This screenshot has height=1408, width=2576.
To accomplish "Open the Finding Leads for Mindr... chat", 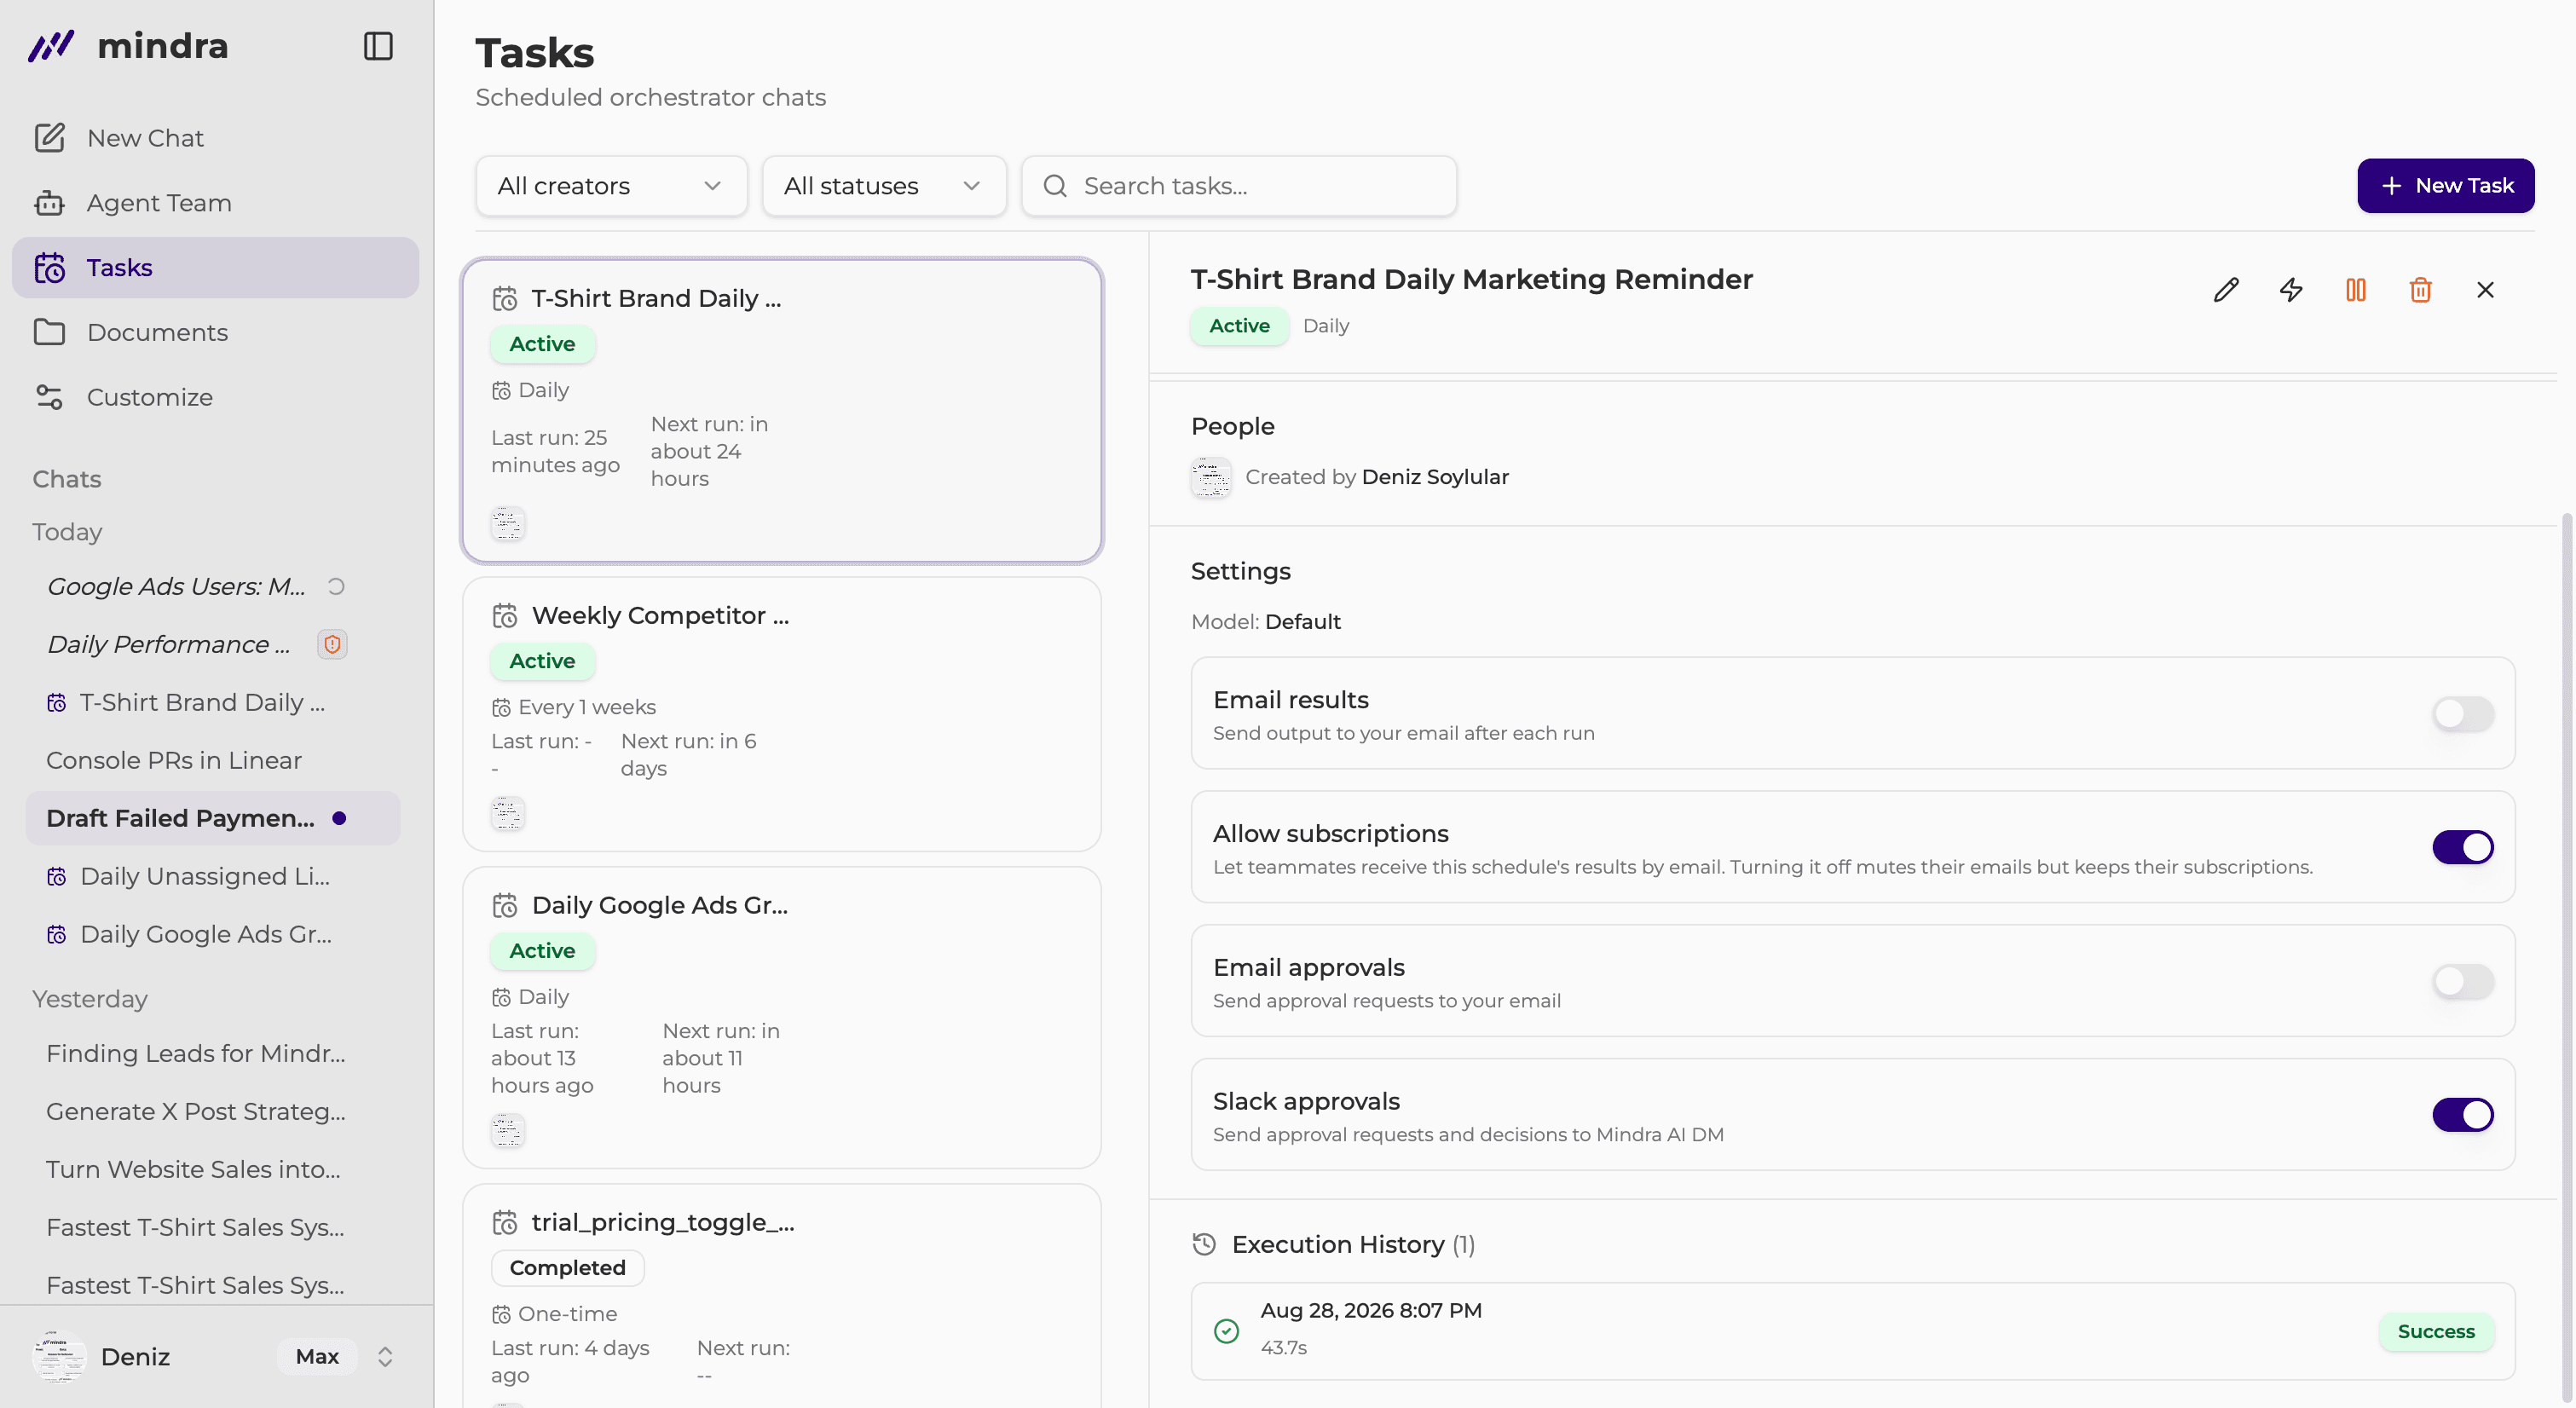I will [x=213, y=1054].
